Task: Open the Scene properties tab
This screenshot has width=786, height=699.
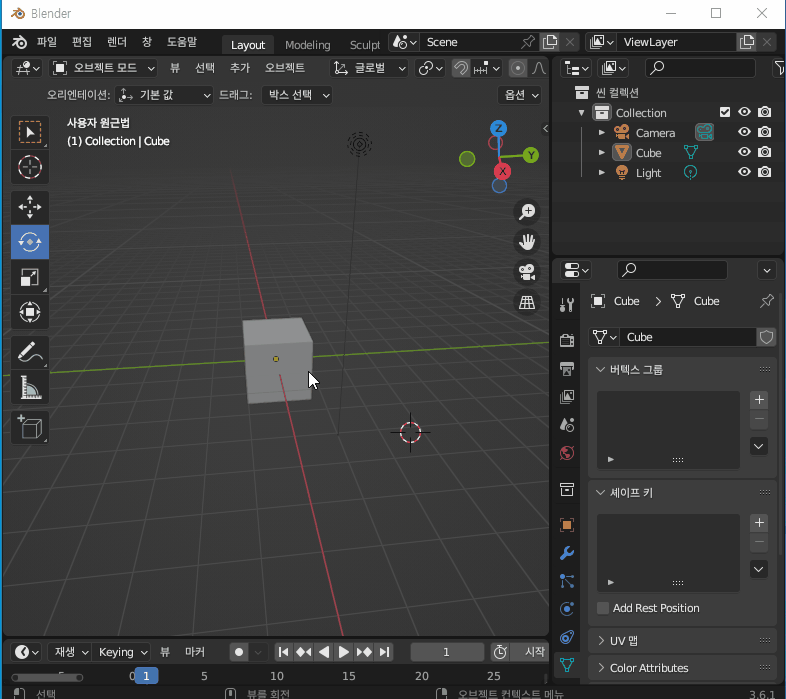Action: click(566, 425)
